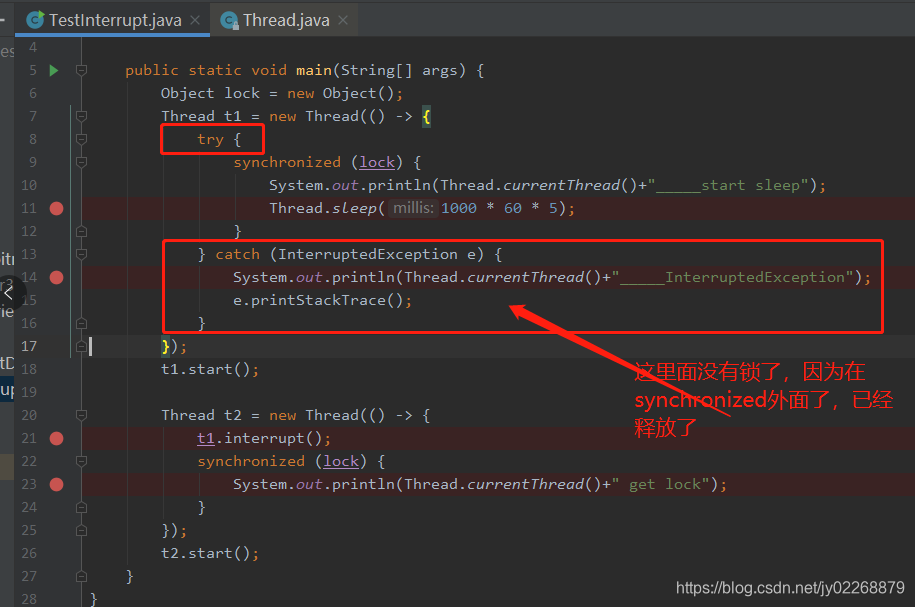Click fold end marker on line 12

[x=82, y=231]
